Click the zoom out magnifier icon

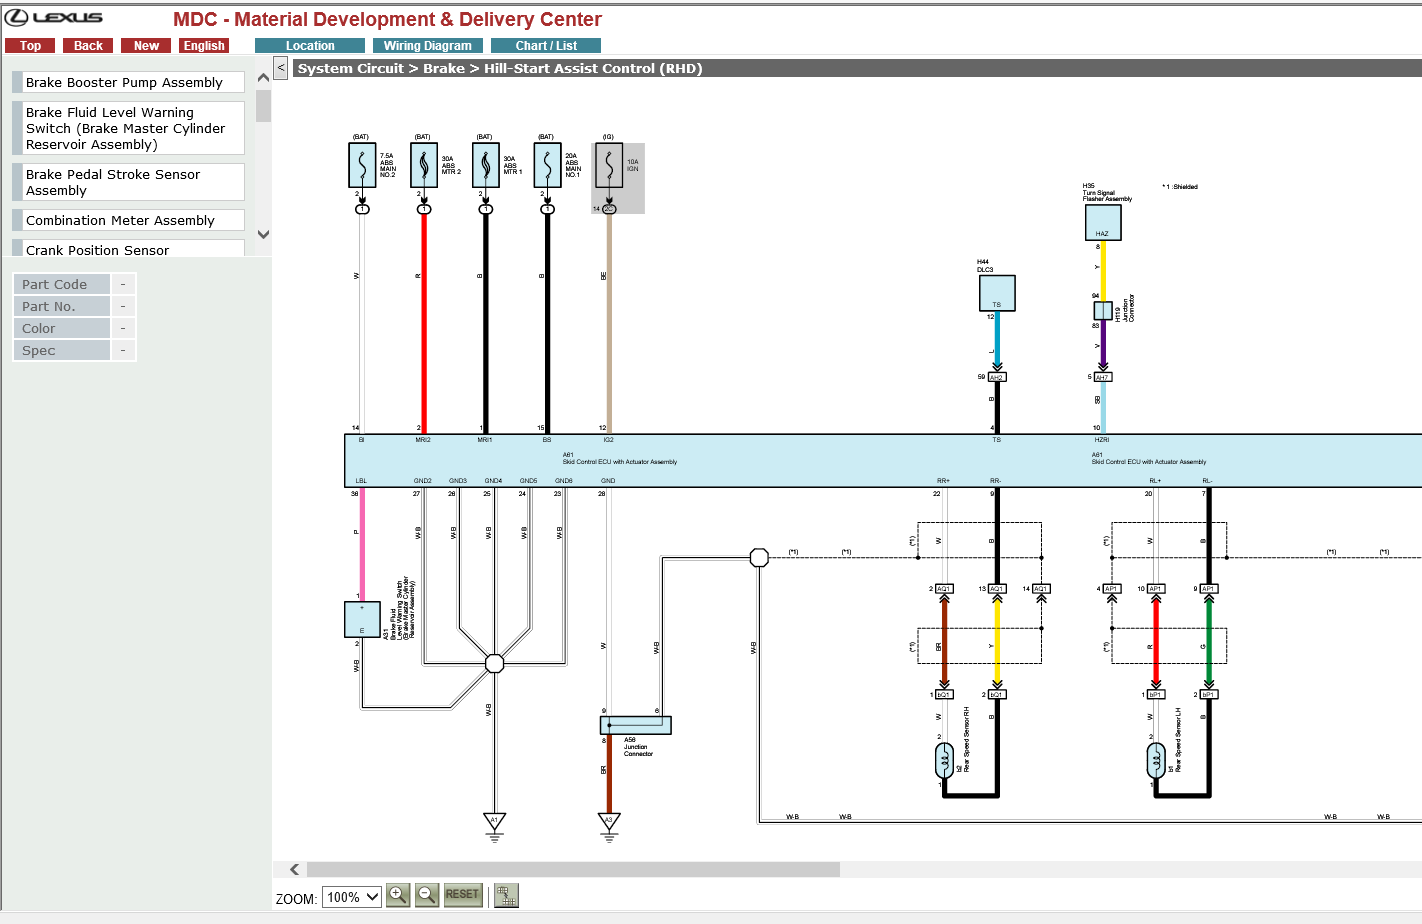(427, 895)
